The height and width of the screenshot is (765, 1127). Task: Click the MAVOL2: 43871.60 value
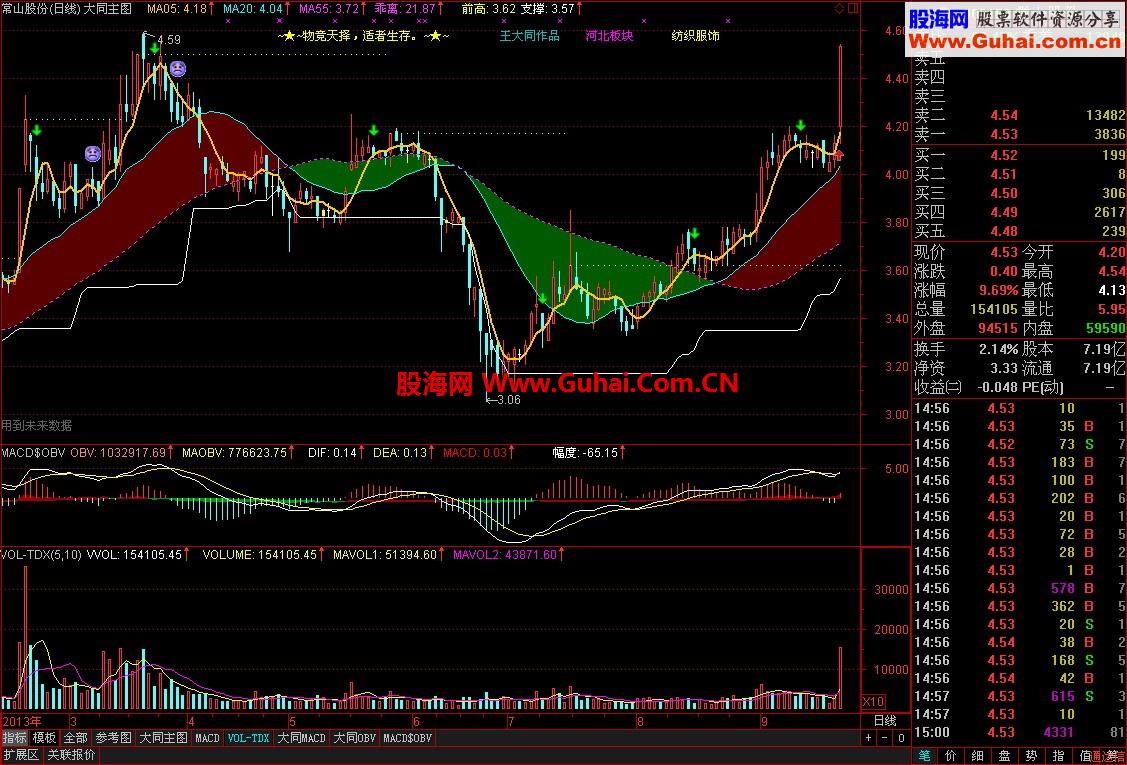[505, 555]
